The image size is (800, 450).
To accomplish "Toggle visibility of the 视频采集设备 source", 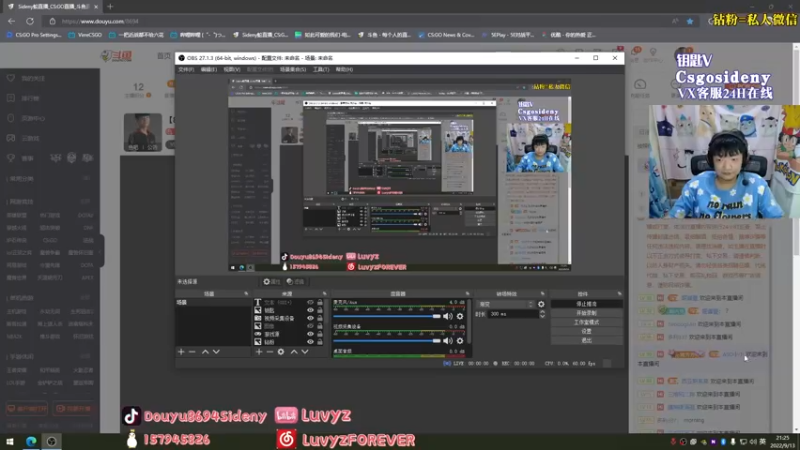I will (310, 318).
